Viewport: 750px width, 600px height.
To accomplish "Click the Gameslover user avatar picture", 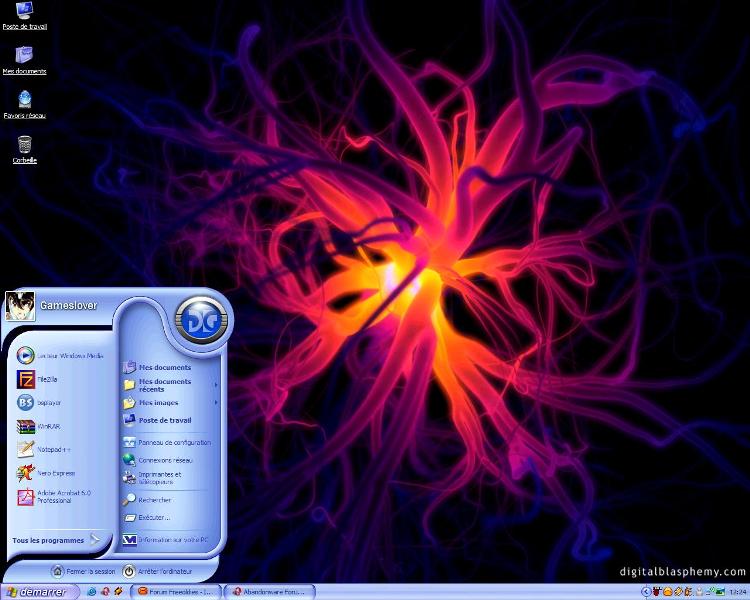I will click(20, 306).
